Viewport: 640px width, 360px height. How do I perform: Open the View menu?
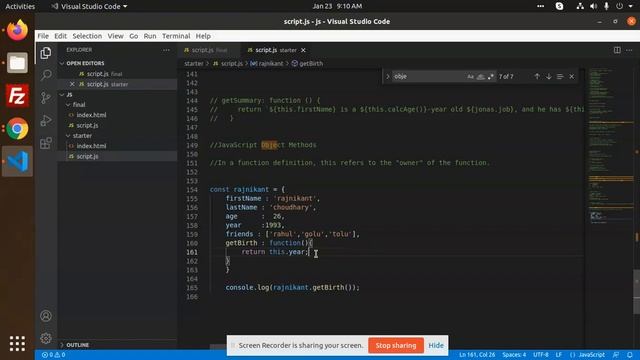coord(116,36)
